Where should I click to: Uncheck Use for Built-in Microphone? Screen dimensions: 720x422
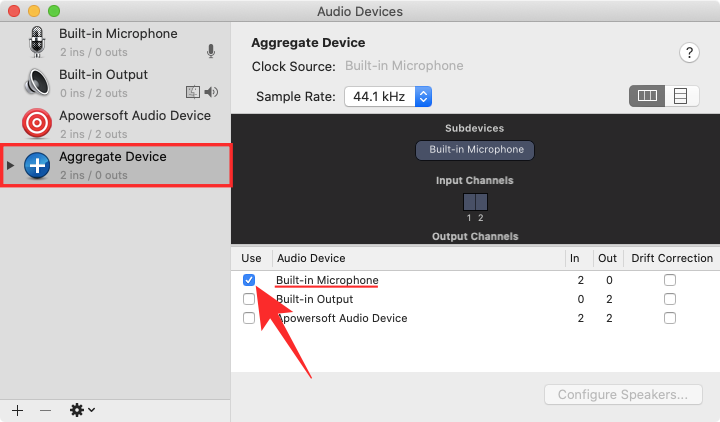coord(249,280)
